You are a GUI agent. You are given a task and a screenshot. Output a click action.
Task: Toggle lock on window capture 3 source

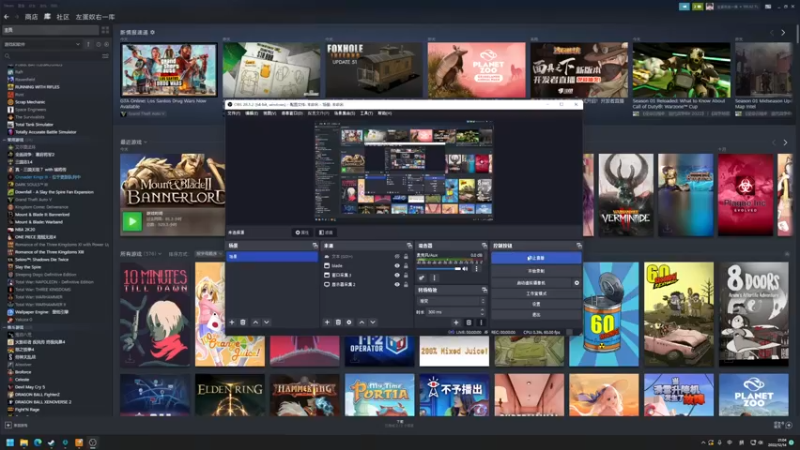(x=406, y=275)
